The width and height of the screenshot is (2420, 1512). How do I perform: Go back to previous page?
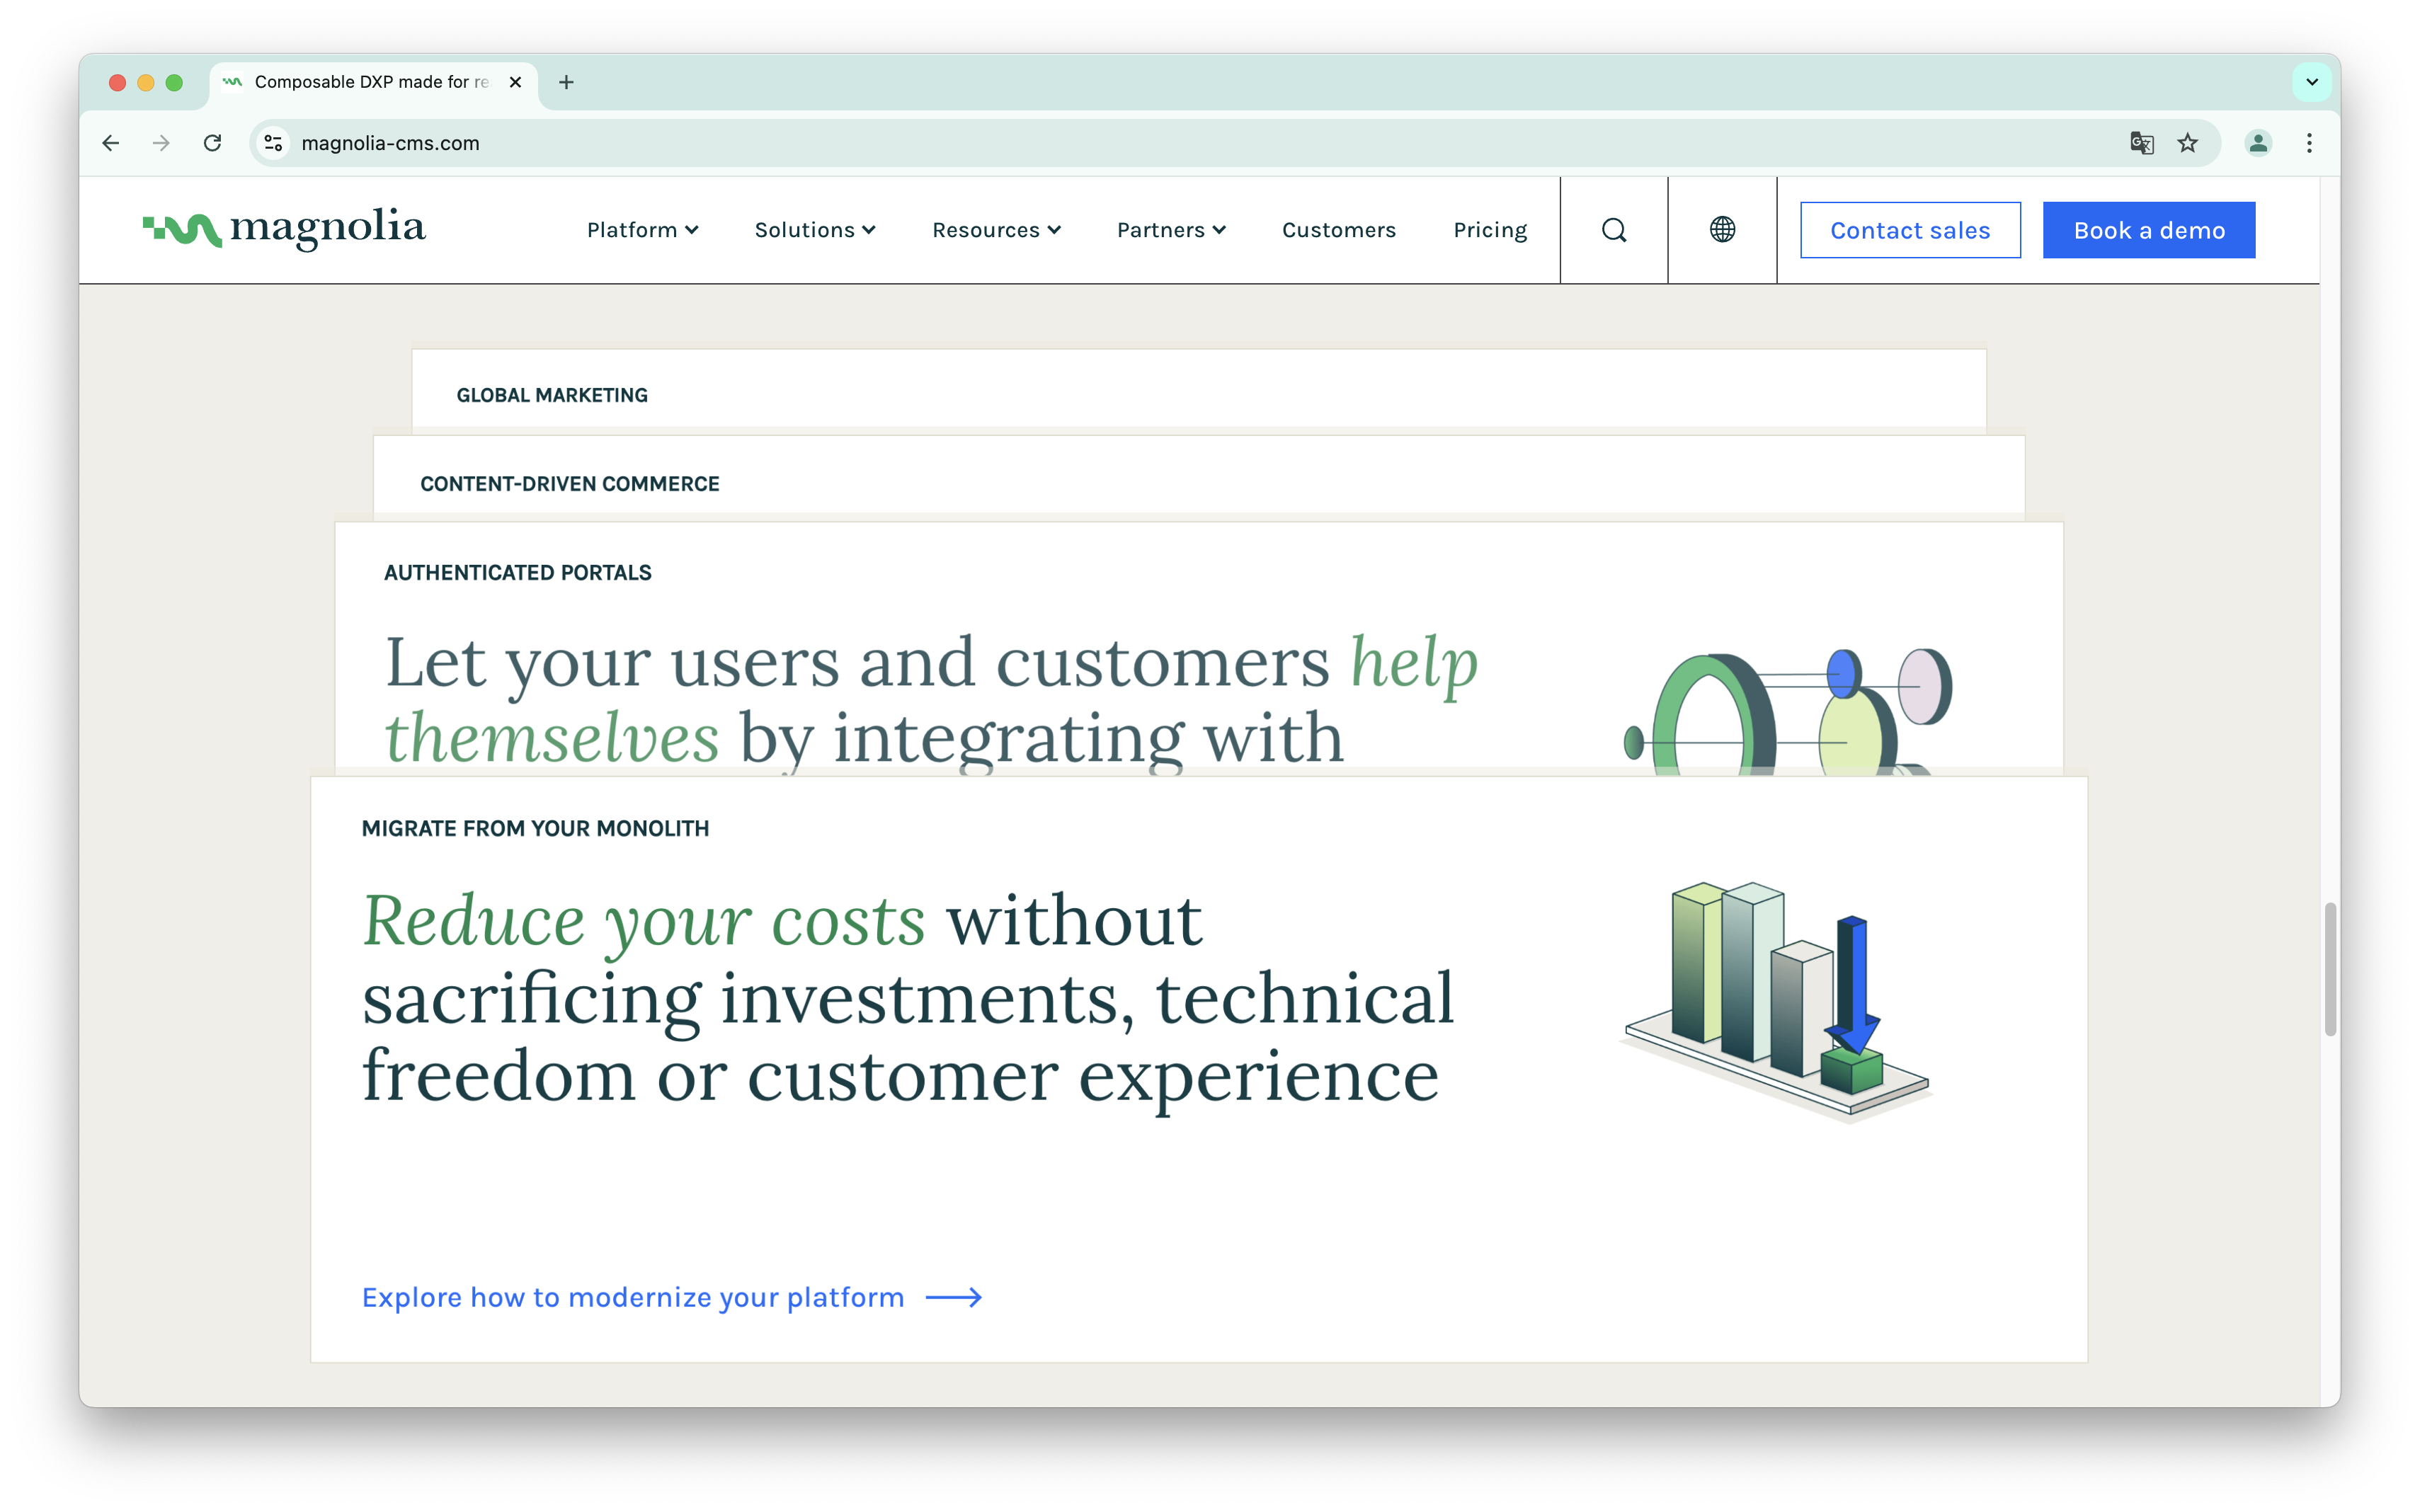pos(111,143)
